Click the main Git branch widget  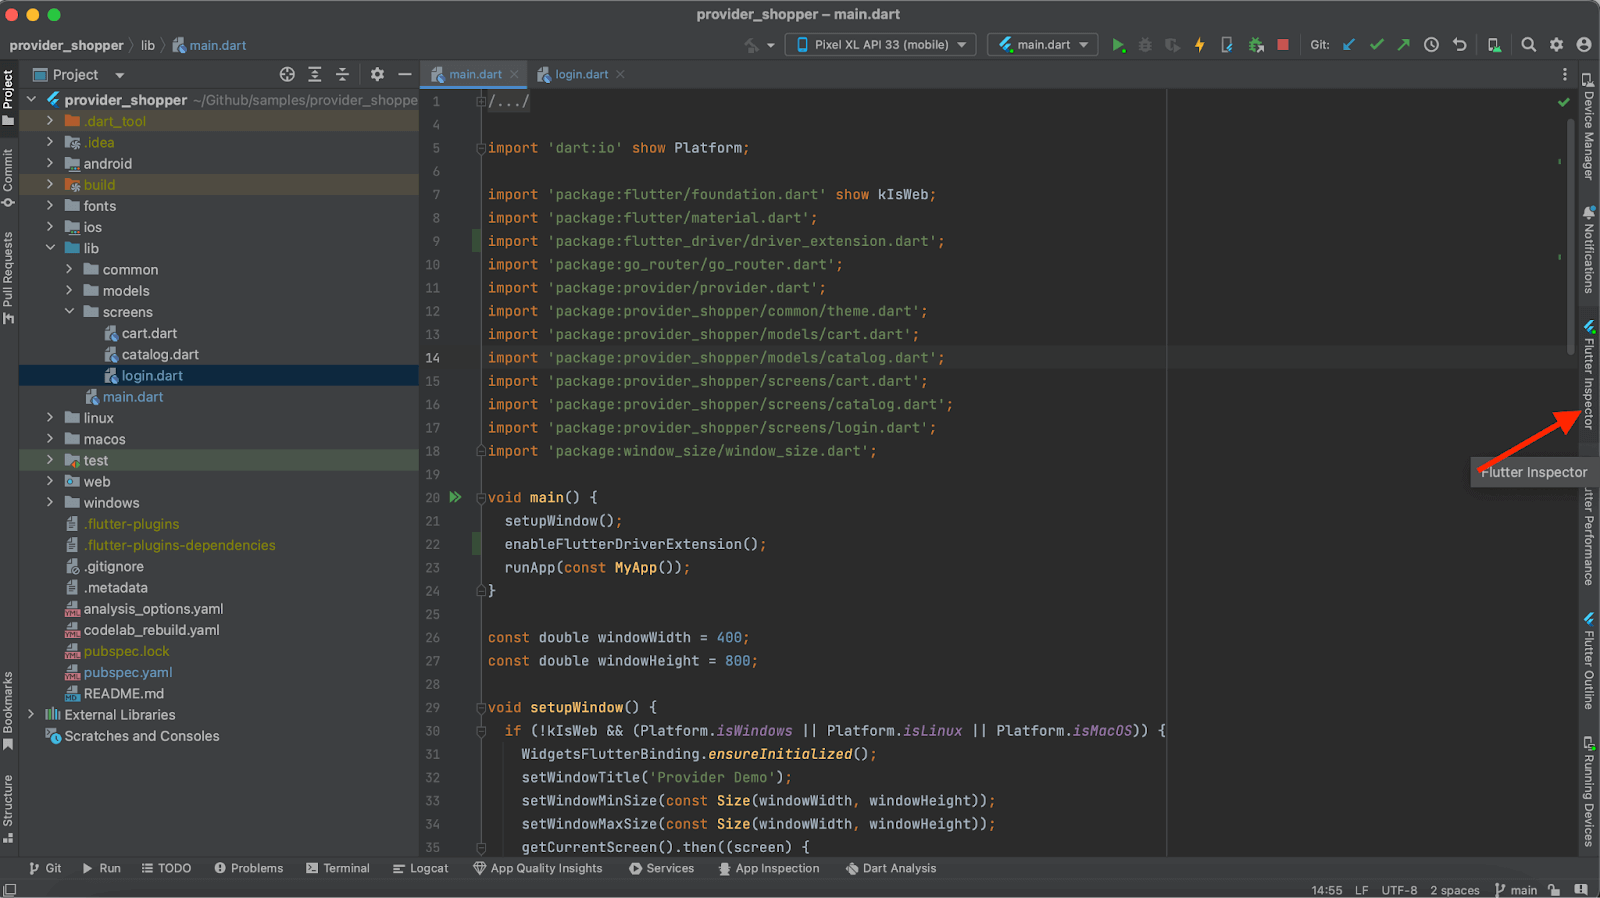point(1516,890)
